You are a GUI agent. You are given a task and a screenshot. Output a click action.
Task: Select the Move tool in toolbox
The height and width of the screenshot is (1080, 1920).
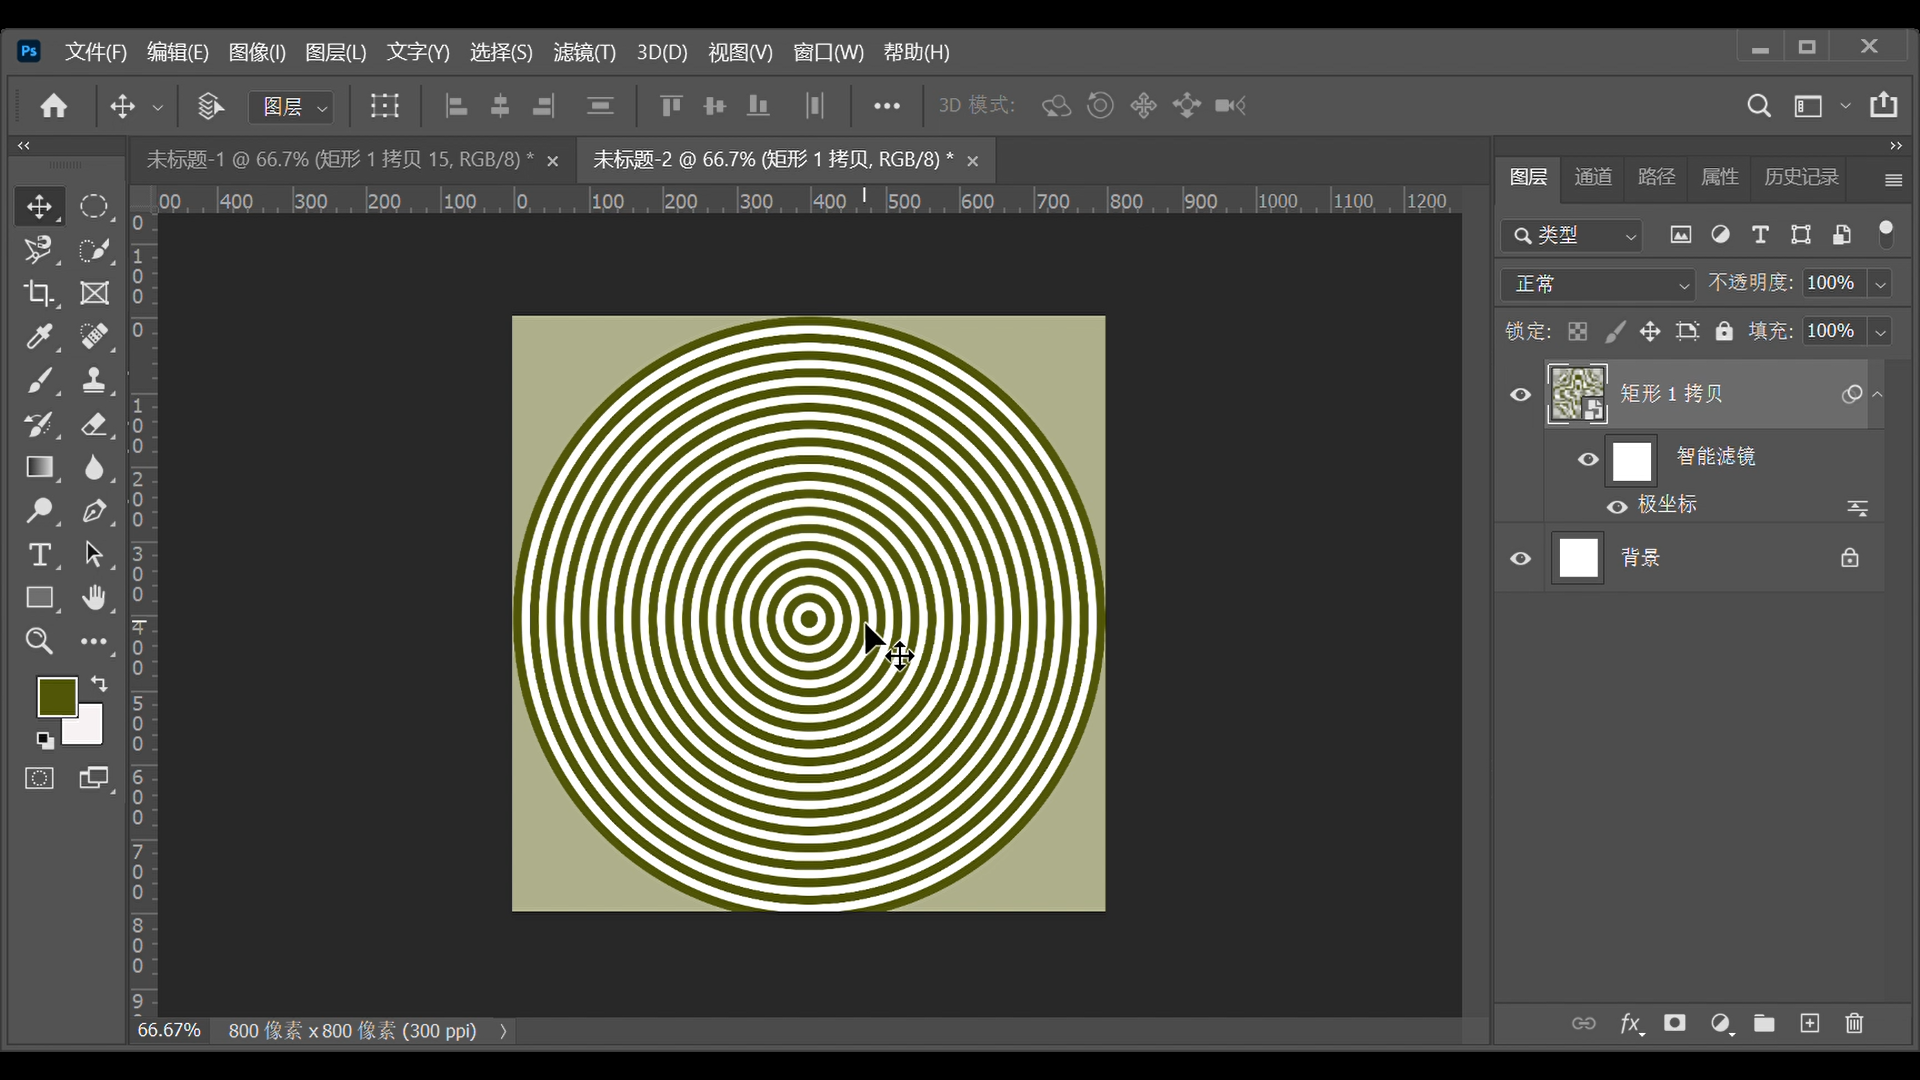(39, 206)
